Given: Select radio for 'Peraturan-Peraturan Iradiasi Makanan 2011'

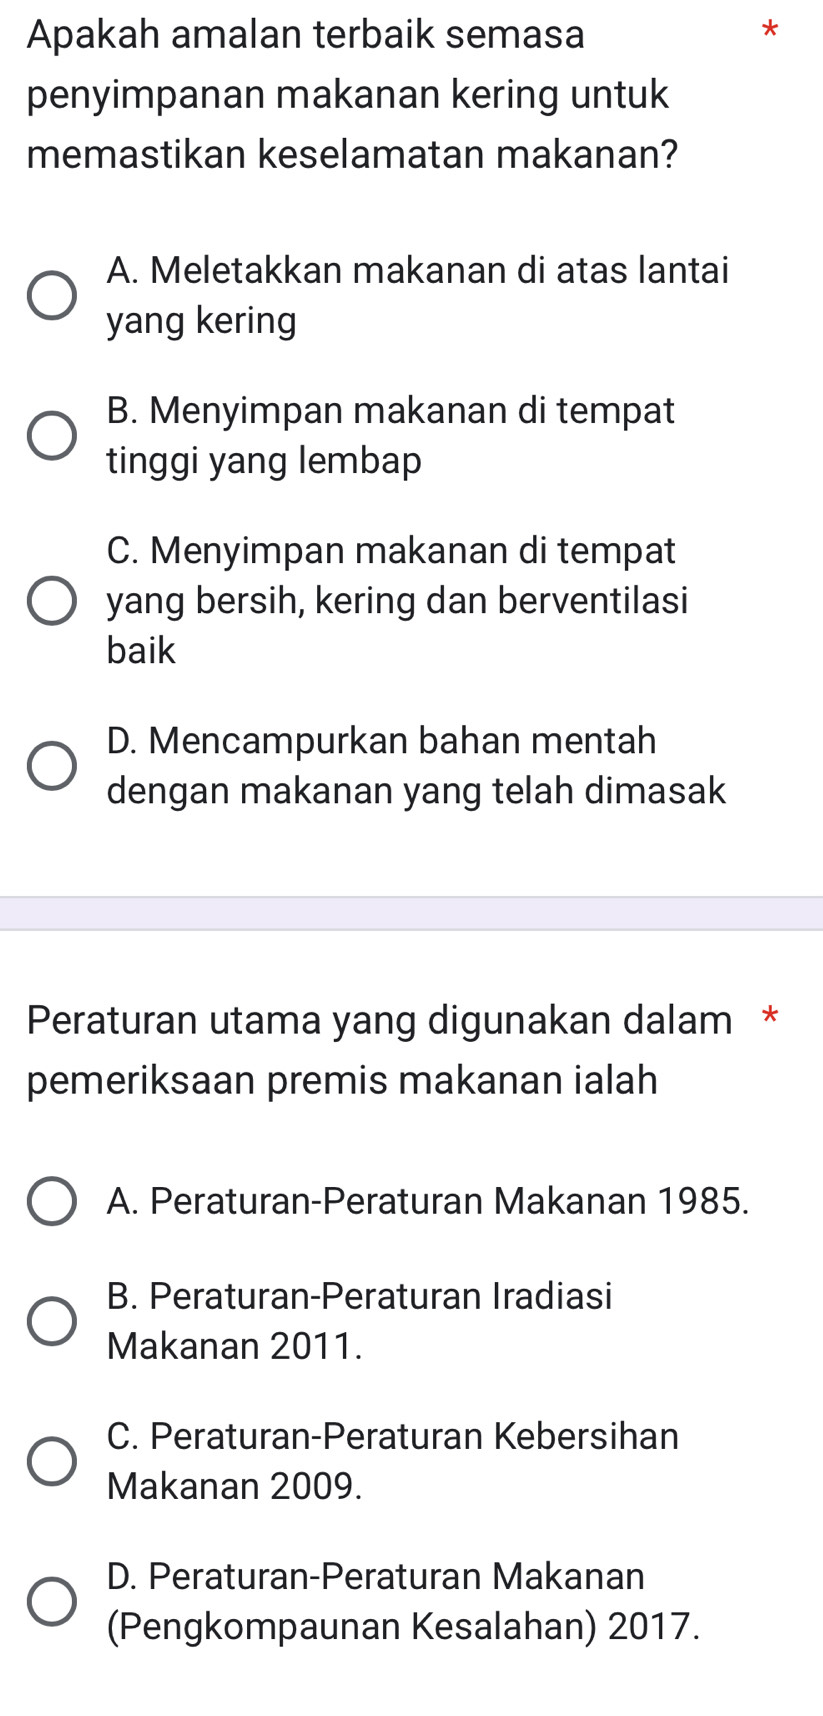Looking at the screenshot, I should pyautogui.click(x=50, y=1321).
